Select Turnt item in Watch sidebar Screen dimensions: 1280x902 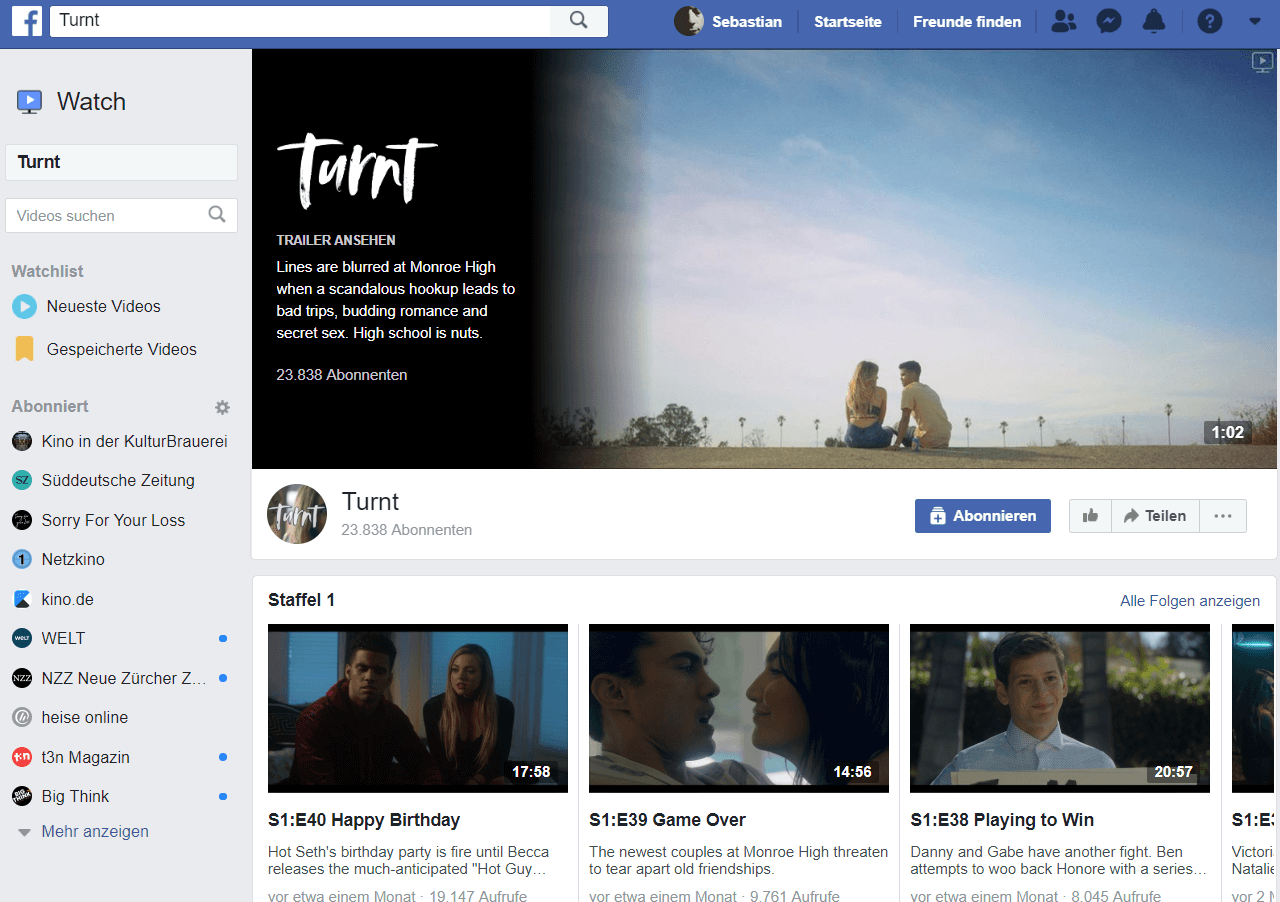click(x=121, y=162)
